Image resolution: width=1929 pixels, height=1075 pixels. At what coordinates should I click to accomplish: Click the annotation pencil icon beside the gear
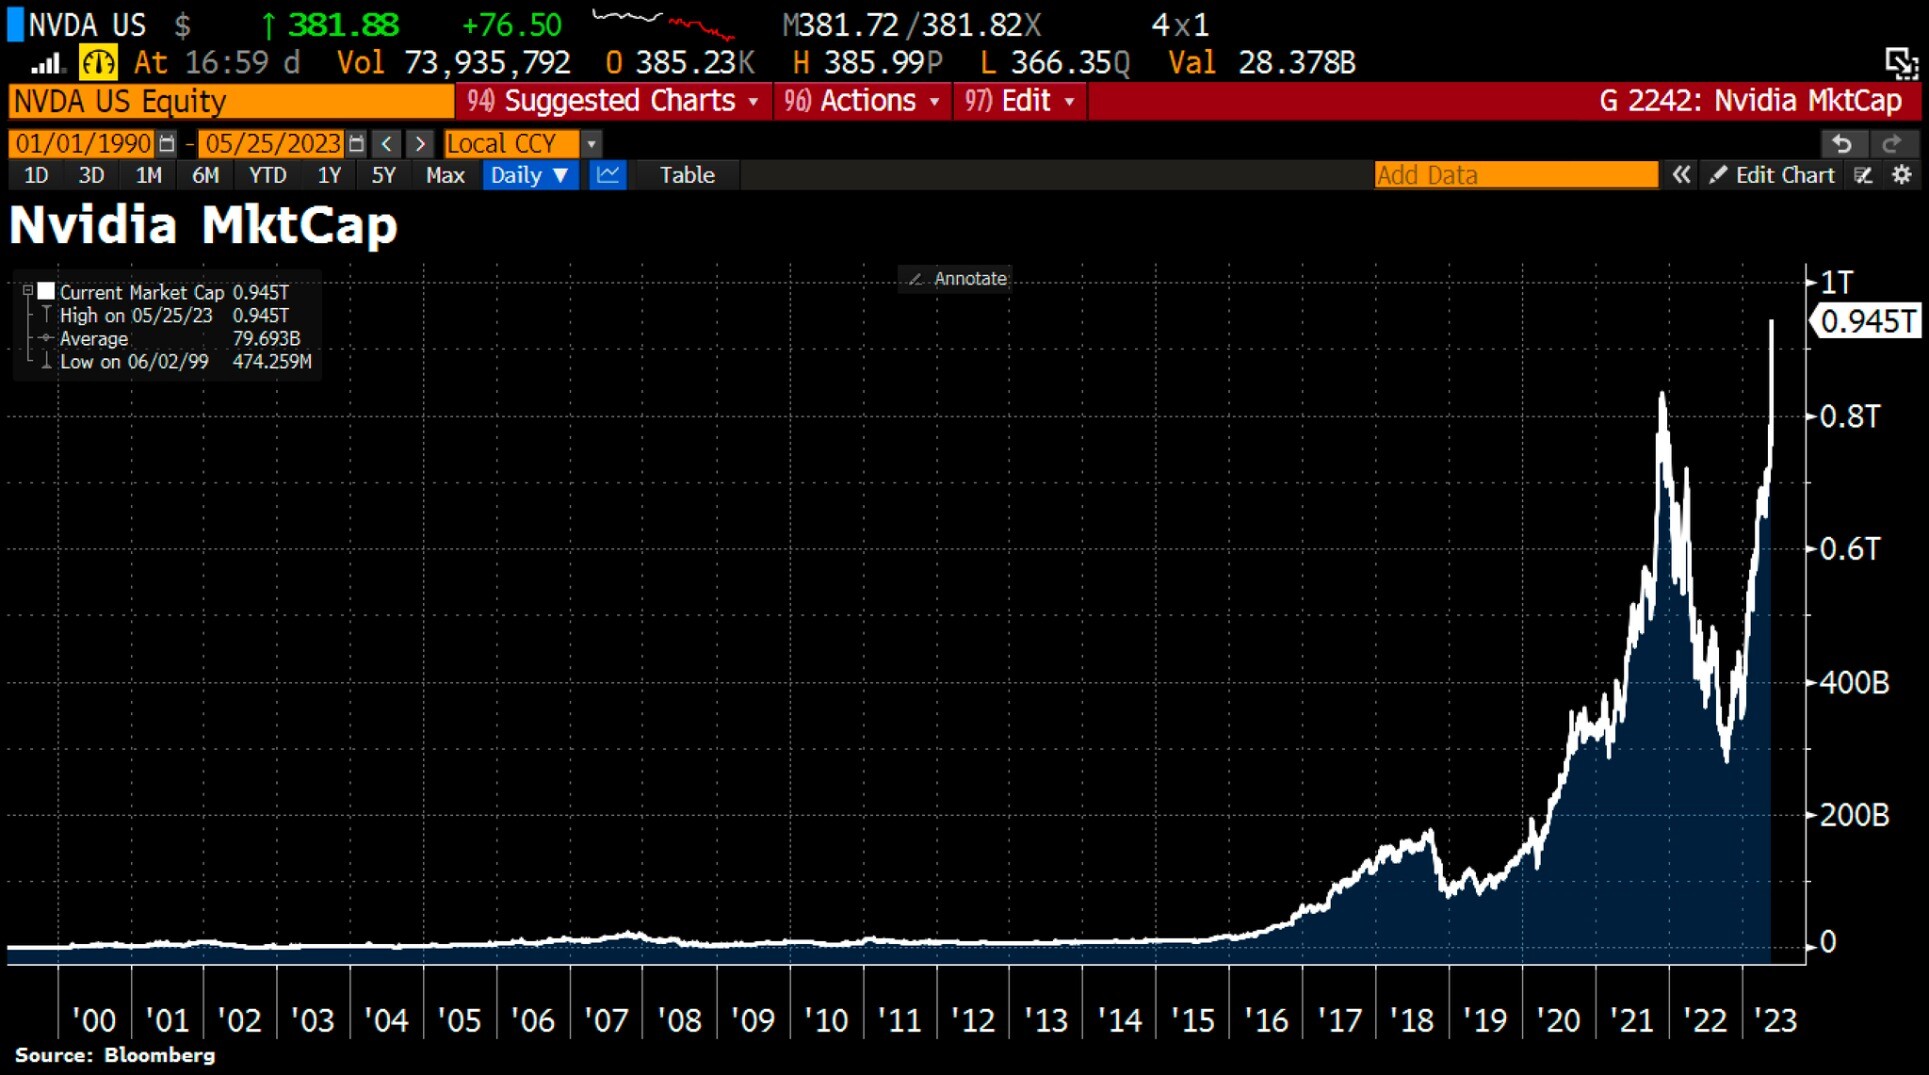pos(1863,175)
